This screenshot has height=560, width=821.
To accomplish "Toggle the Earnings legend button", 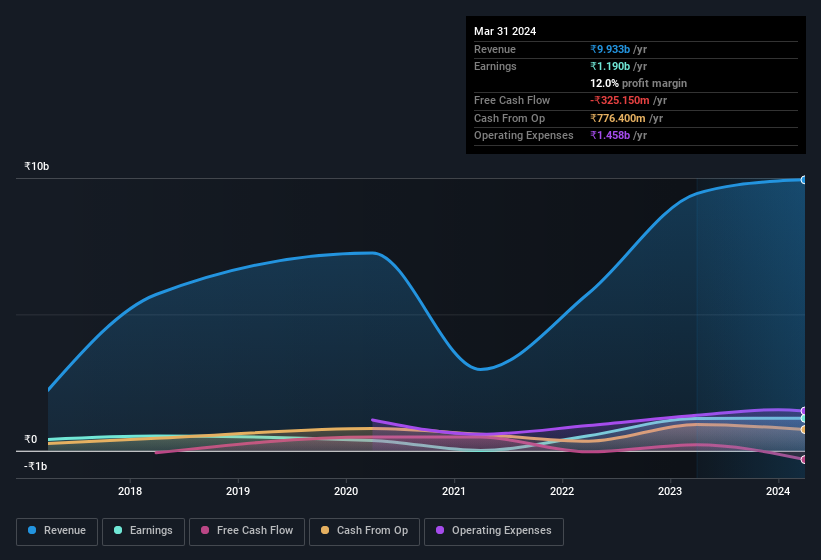I will tap(143, 532).
